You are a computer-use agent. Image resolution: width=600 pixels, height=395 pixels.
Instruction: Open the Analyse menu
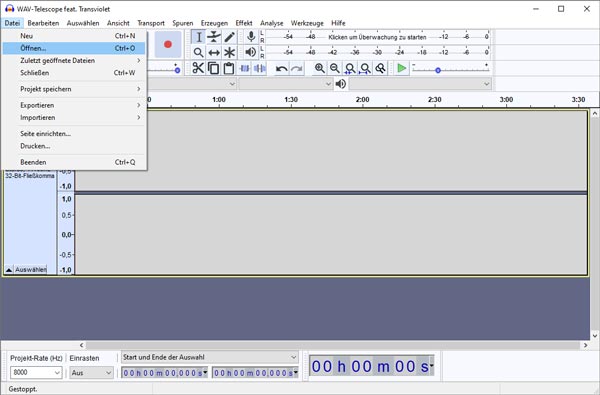point(271,23)
